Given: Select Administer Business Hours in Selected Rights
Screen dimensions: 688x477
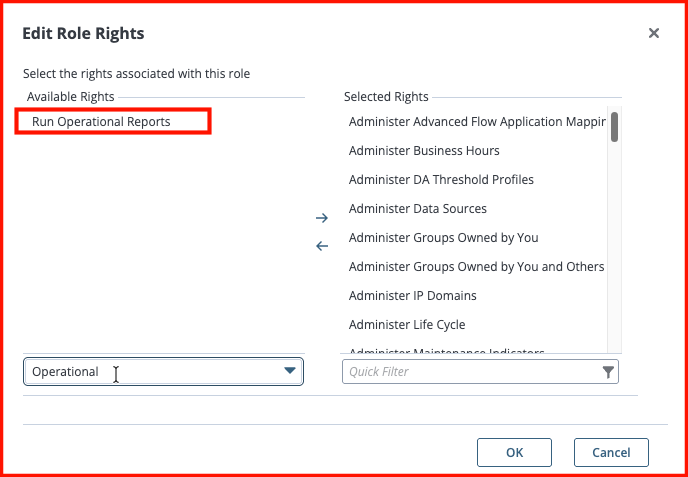Looking at the screenshot, I should pos(476,151).
